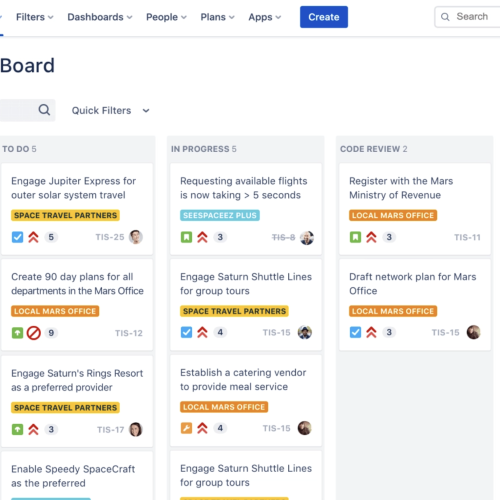The height and width of the screenshot is (500, 500).
Task: Click the priority arrows on TIS-8 card
Action: click(202, 237)
